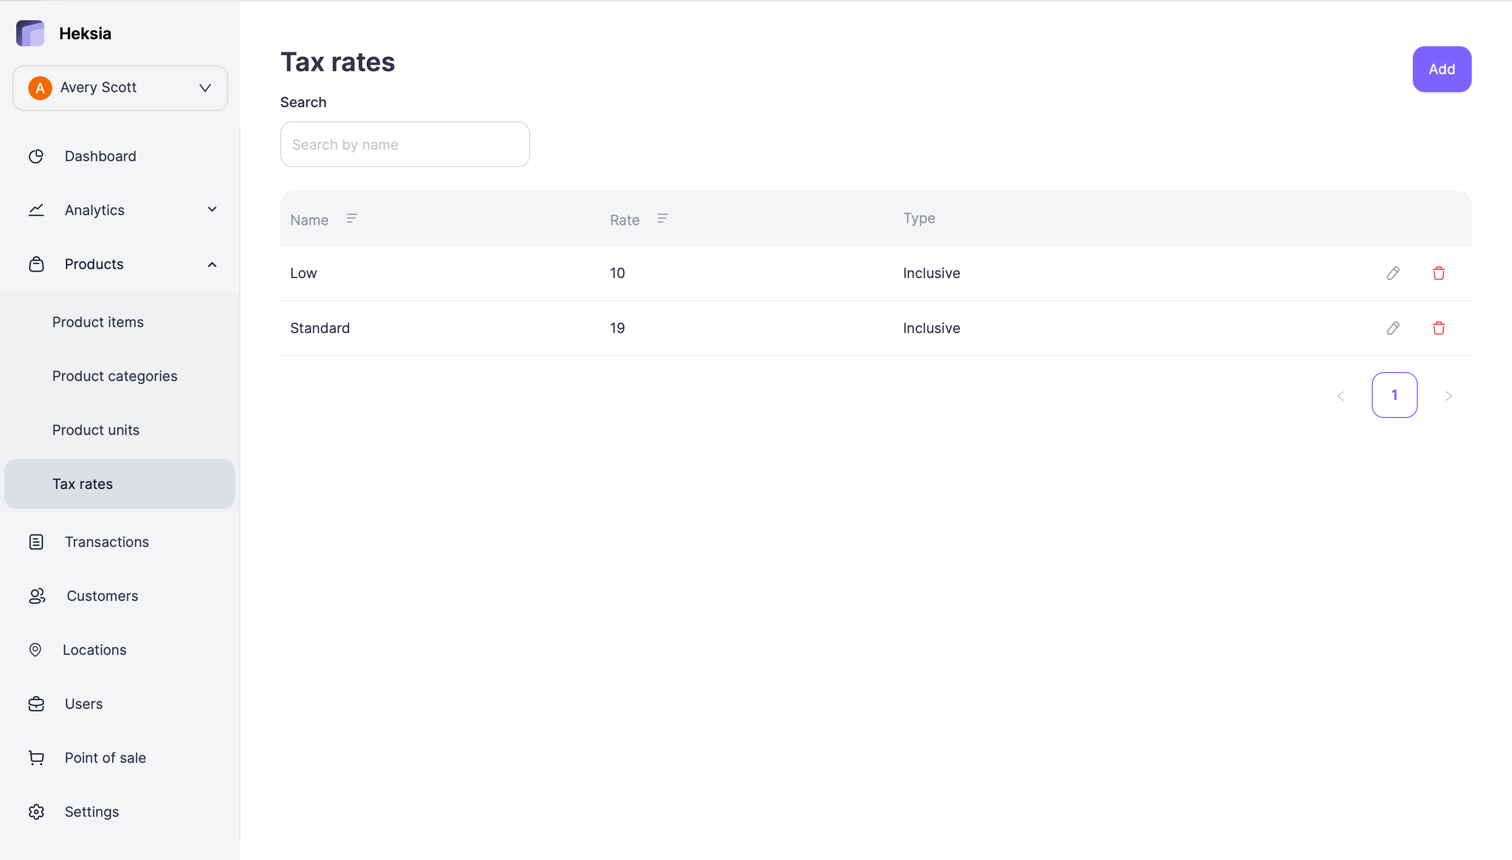Screen dimensions: 1512x860
Task: Open the Settings page
Action: click(91, 812)
